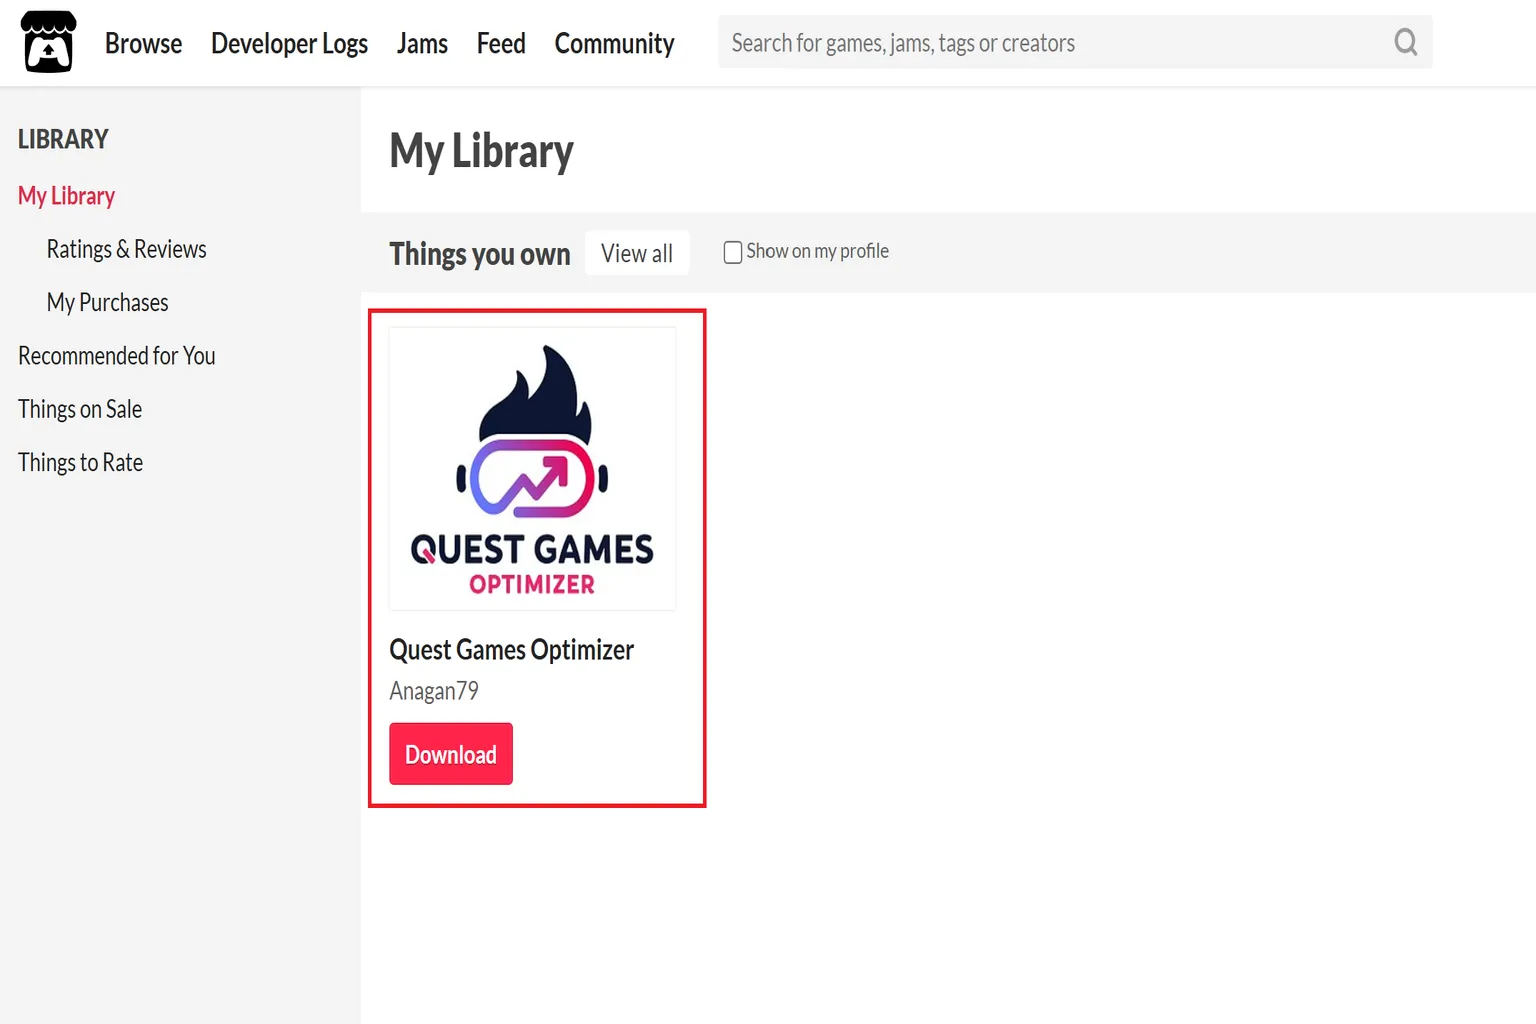Image resolution: width=1536 pixels, height=1024 pixels.
Task: Click inside the search input field
Action: 1000,42
